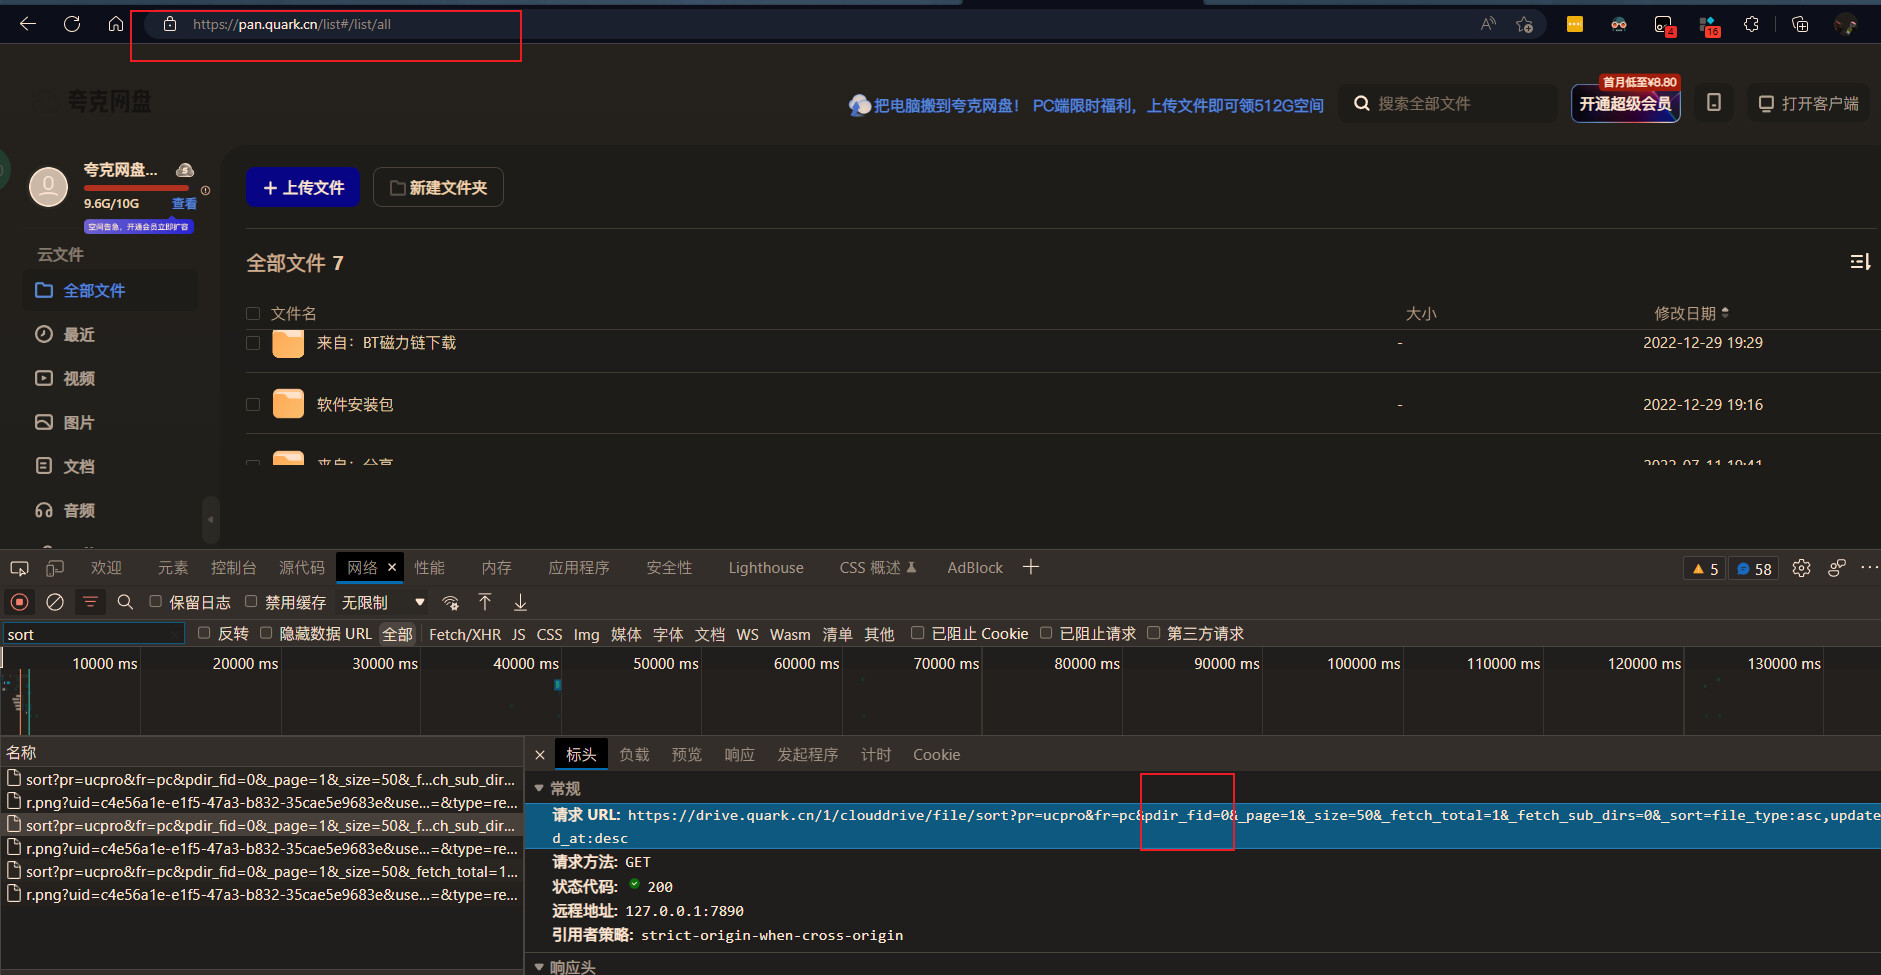Filter requests by Fetch/XHR
The width and height of the screenshot is (1881, 975).
pyautogui.click(x=465, y=634)
